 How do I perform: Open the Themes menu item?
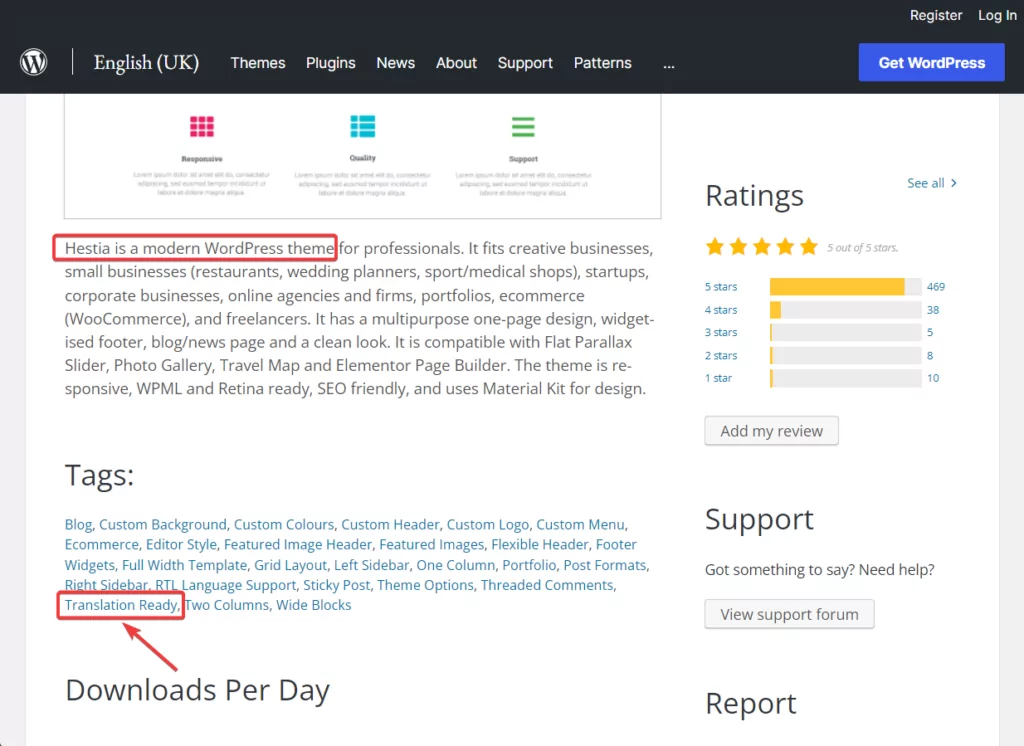[x=258, y=63]
